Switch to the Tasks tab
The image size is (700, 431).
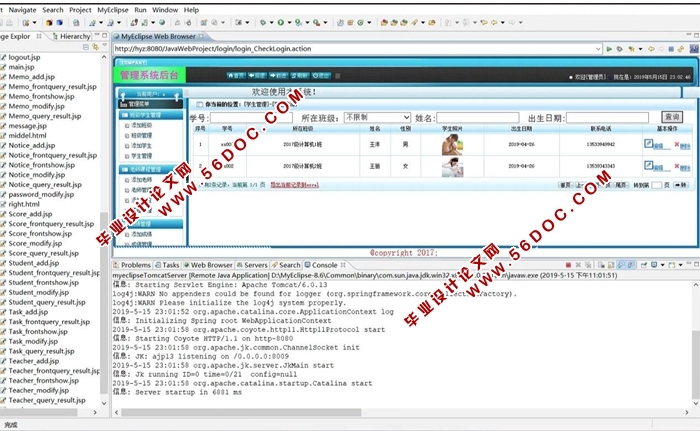coord(167,265)
